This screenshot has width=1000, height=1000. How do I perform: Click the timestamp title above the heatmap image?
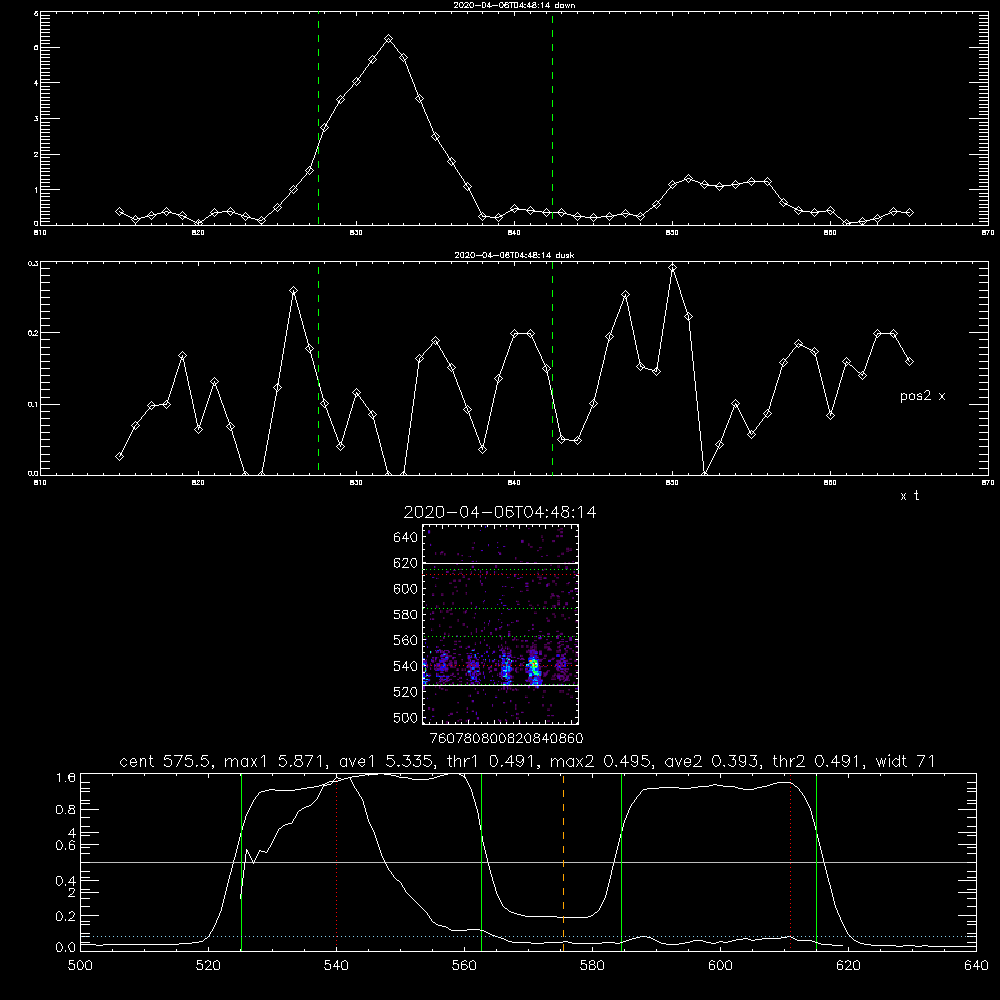pyautogui.click(x=499, y=512)
